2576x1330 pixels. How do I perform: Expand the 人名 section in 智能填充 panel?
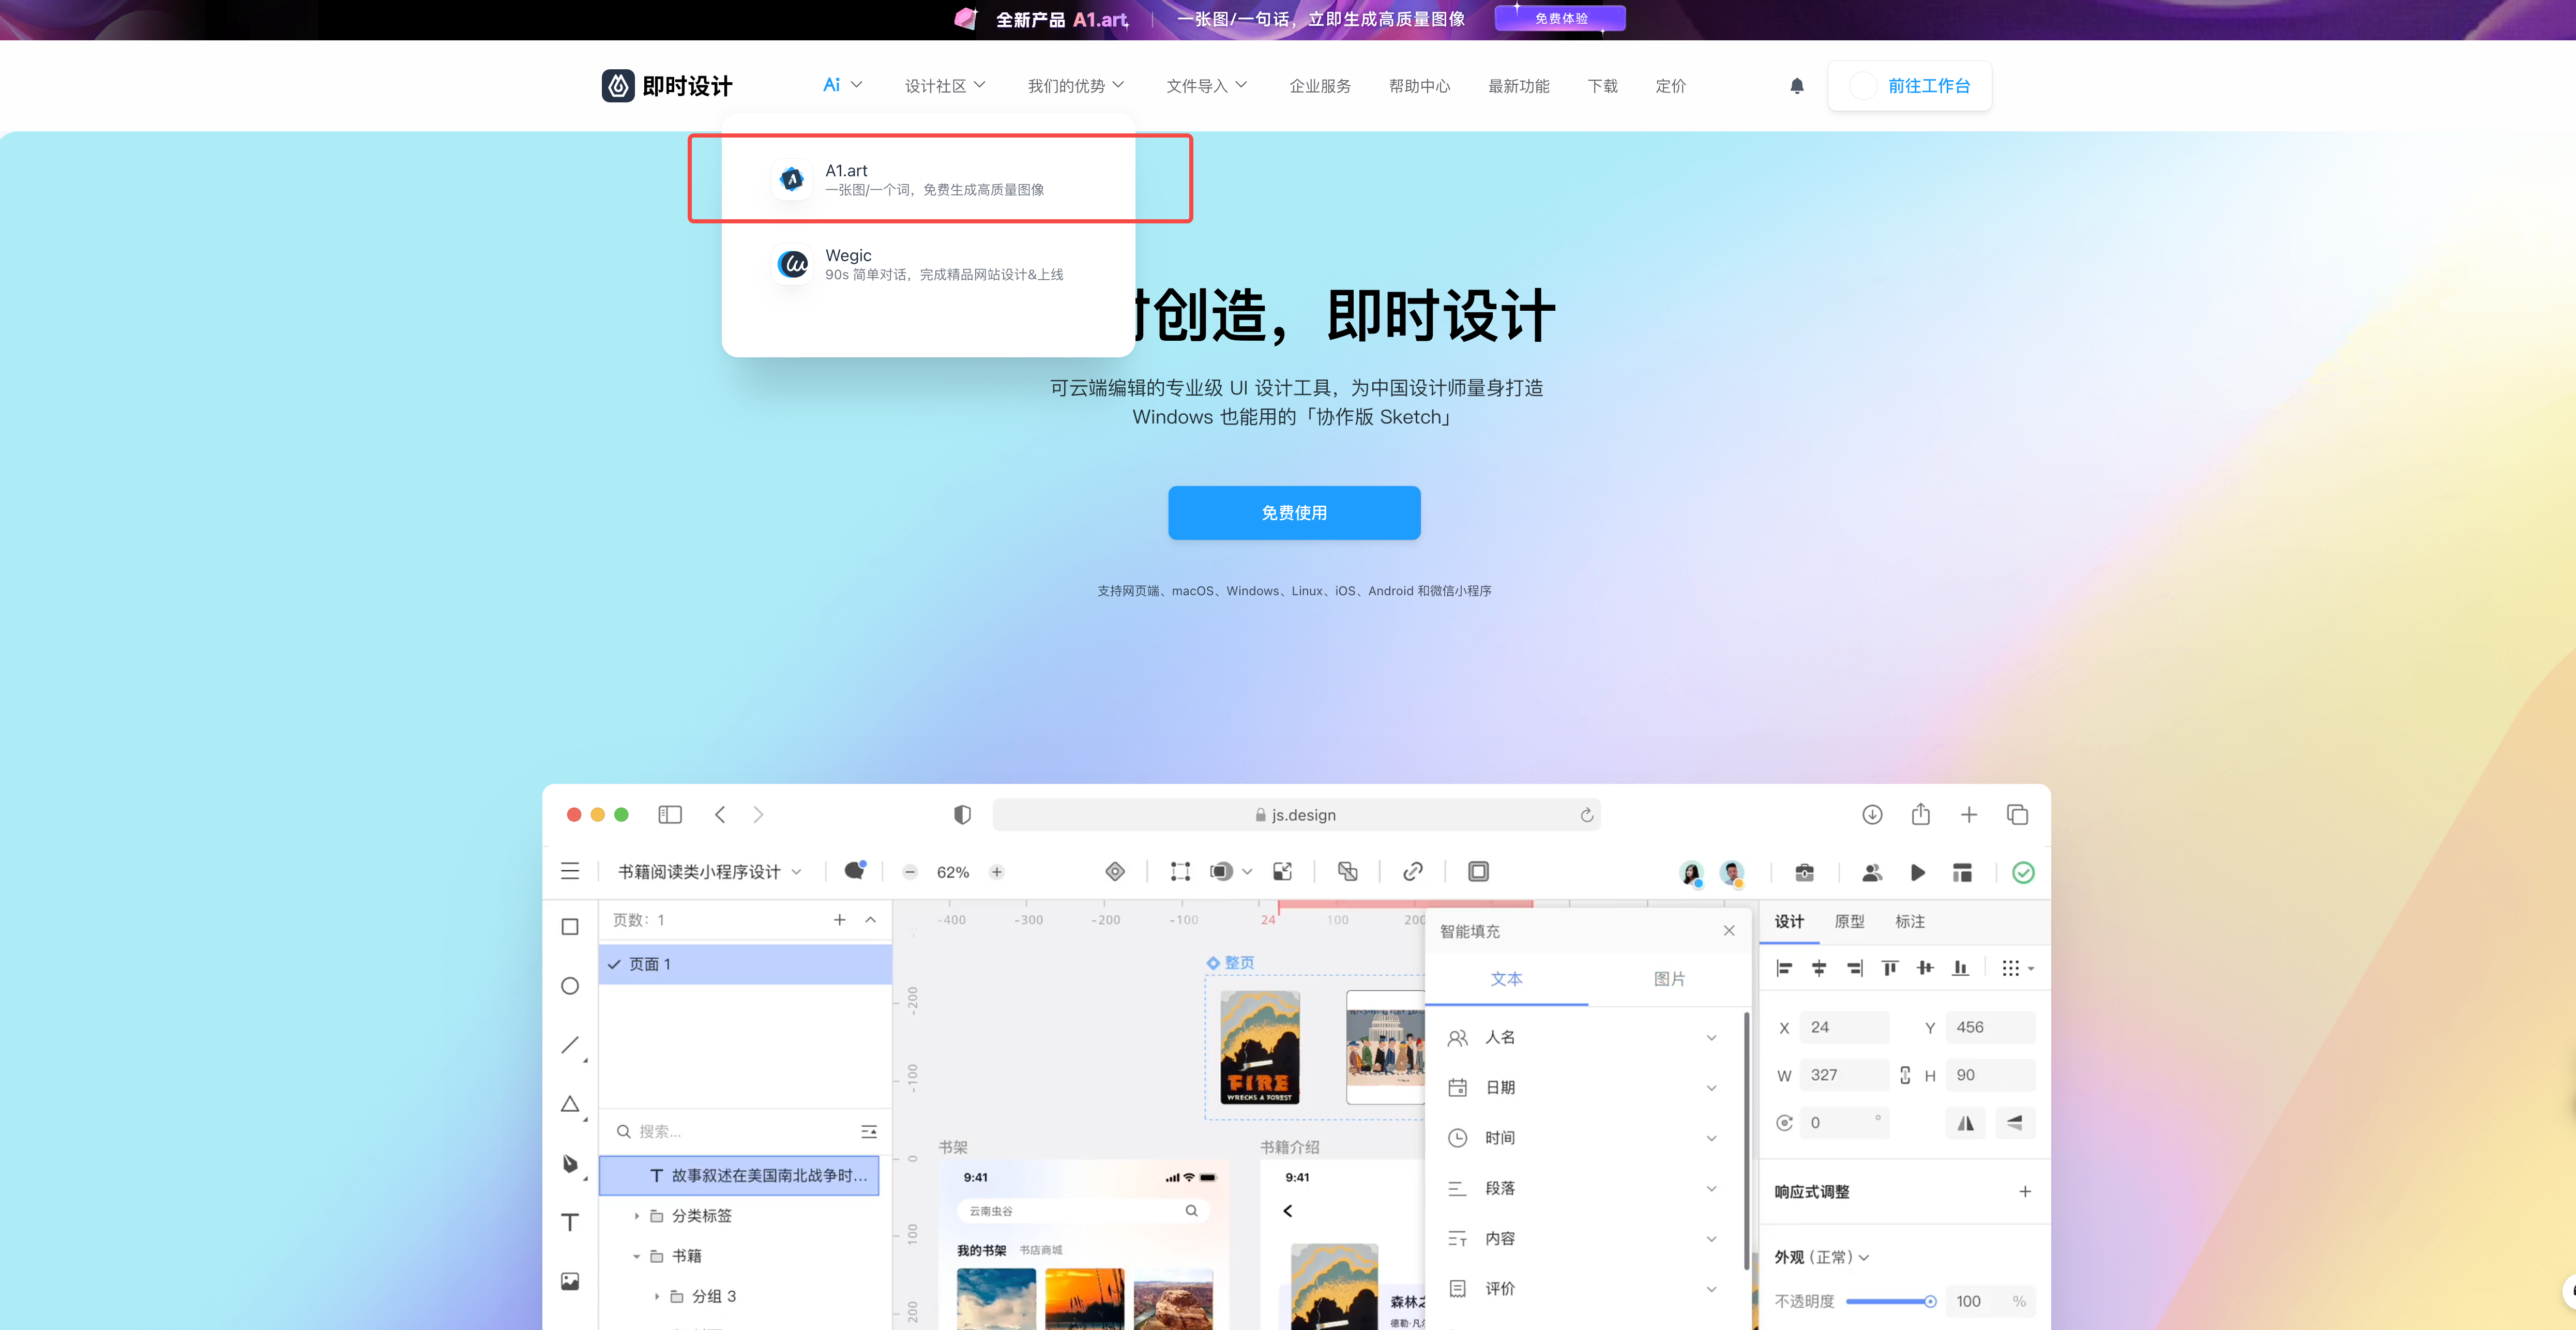[x=1712, y=1037]
